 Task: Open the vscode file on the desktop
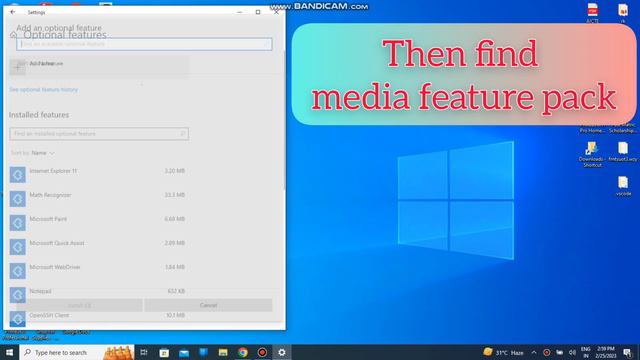[623, 186]
